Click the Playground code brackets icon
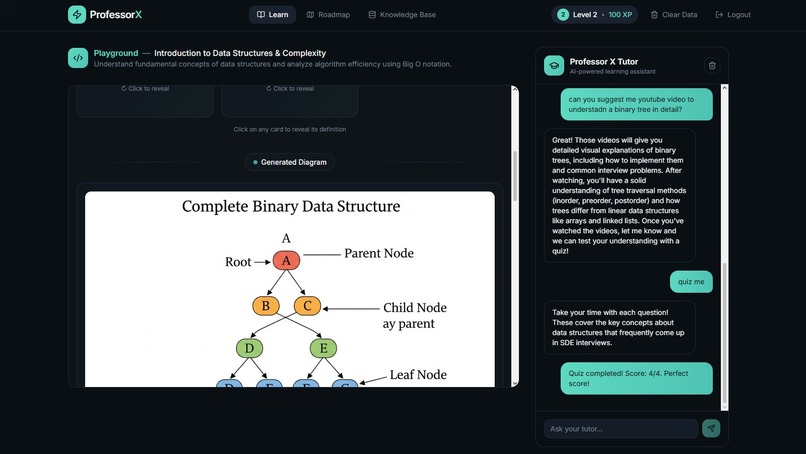The height and width of the screenshot is (454, 806). pyautogui.click(x=78, y=58)
